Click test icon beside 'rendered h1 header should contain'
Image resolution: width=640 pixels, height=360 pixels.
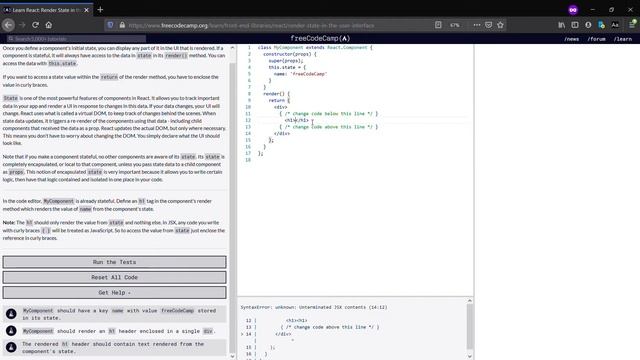(11, 347)
